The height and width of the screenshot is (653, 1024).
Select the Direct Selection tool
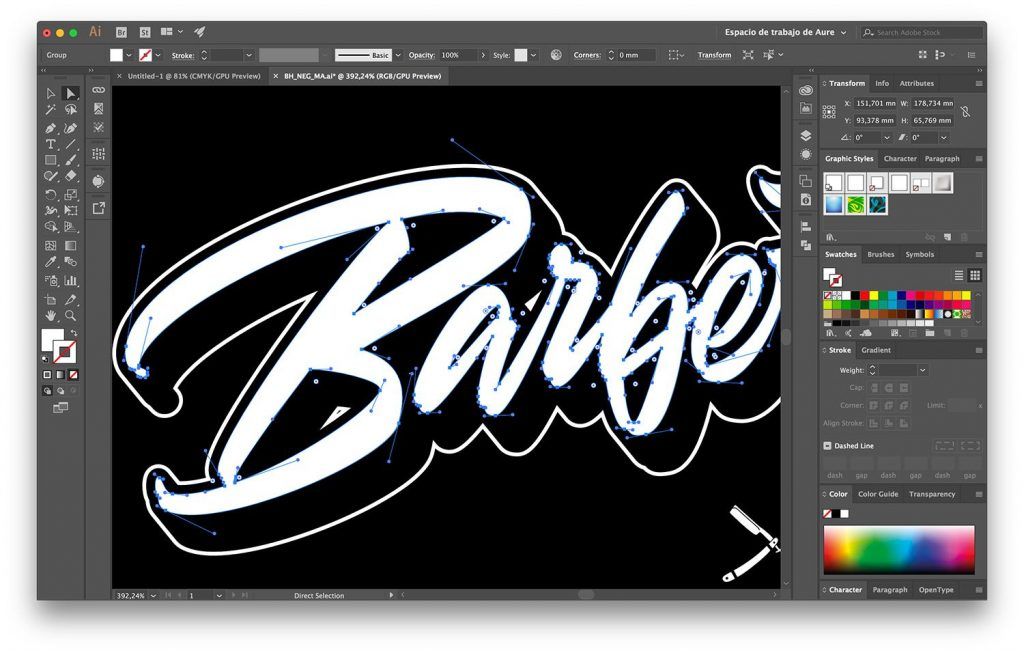pyautogui.click(x=71, y=94)
